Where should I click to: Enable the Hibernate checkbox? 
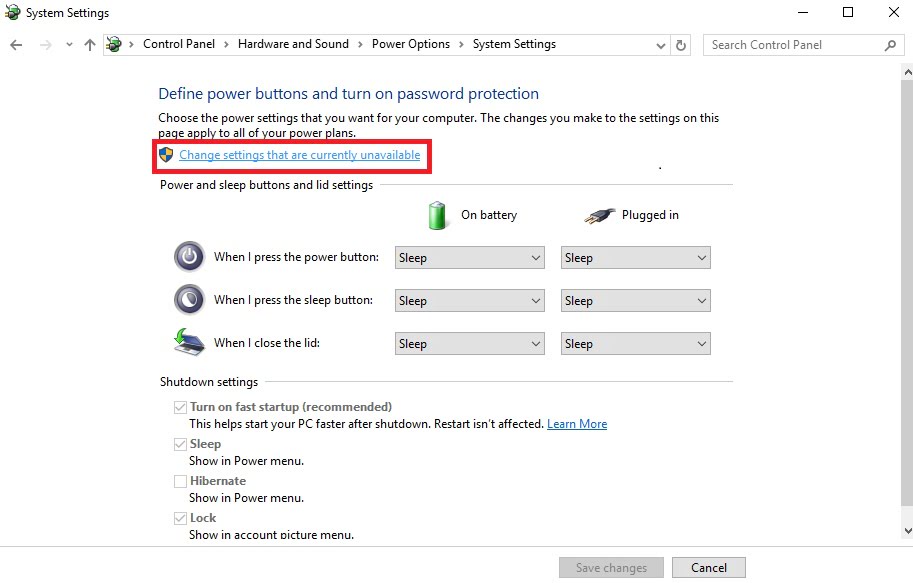pyautogui.click(x=180, y=480)
